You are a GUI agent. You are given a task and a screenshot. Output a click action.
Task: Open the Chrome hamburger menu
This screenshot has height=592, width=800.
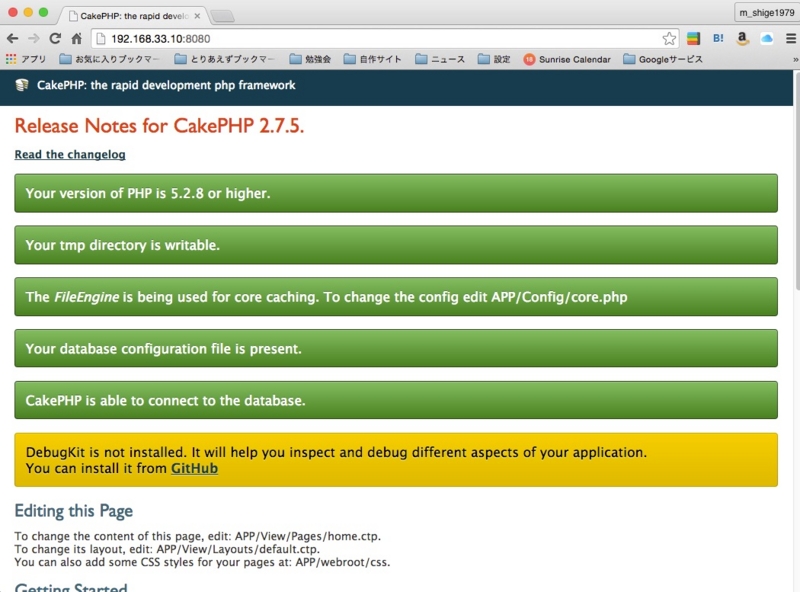click(791, 38)
